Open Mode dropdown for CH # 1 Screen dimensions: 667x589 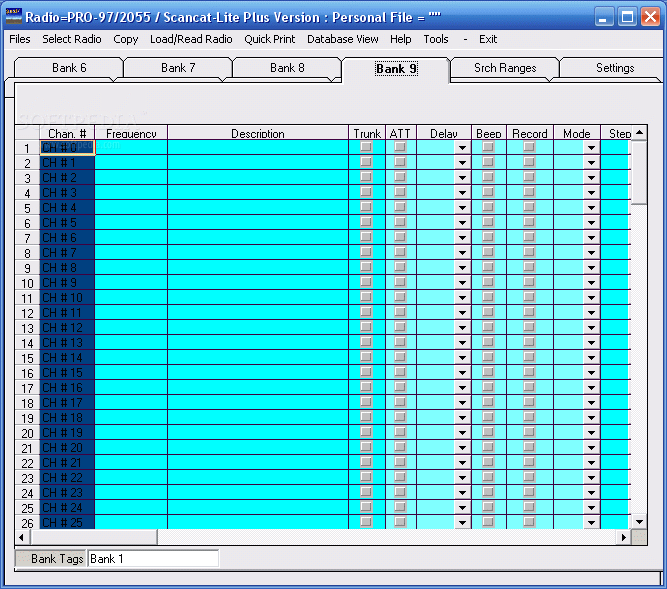(591, 162)
